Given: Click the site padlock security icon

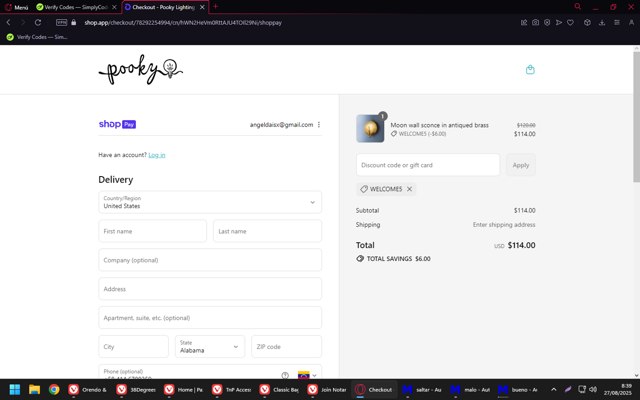Looking at the screenshot, I should [x=73, y=22].
